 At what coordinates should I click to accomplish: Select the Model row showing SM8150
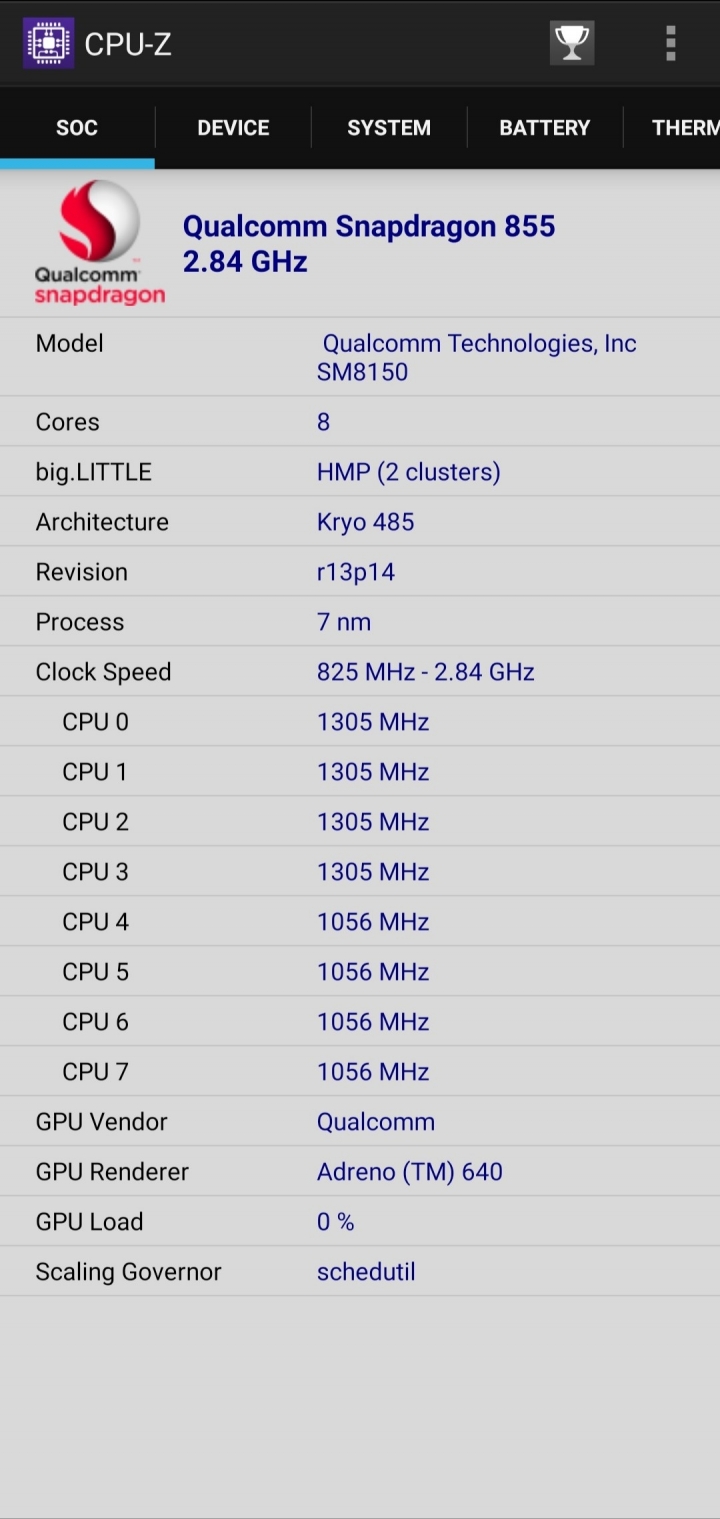coord(360,357)
